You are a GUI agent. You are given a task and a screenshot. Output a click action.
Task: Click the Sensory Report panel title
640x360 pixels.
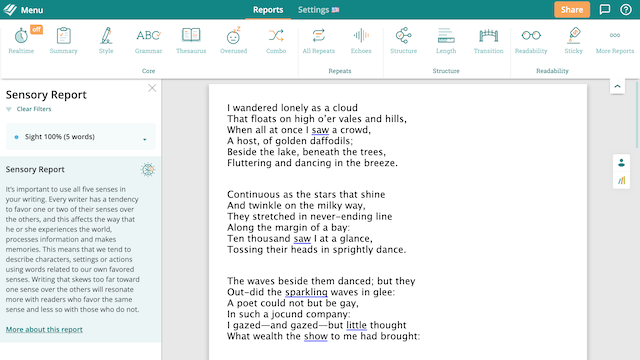(x=46, y=95)
